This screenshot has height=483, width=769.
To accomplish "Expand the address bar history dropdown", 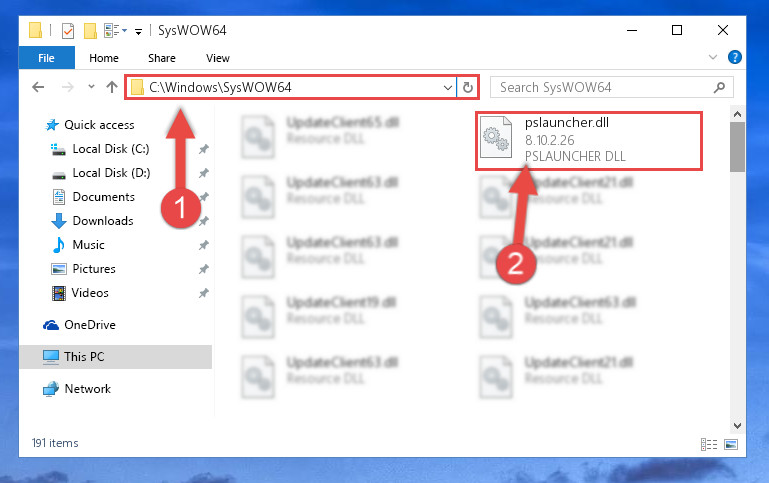I will (x=447, y=87).
